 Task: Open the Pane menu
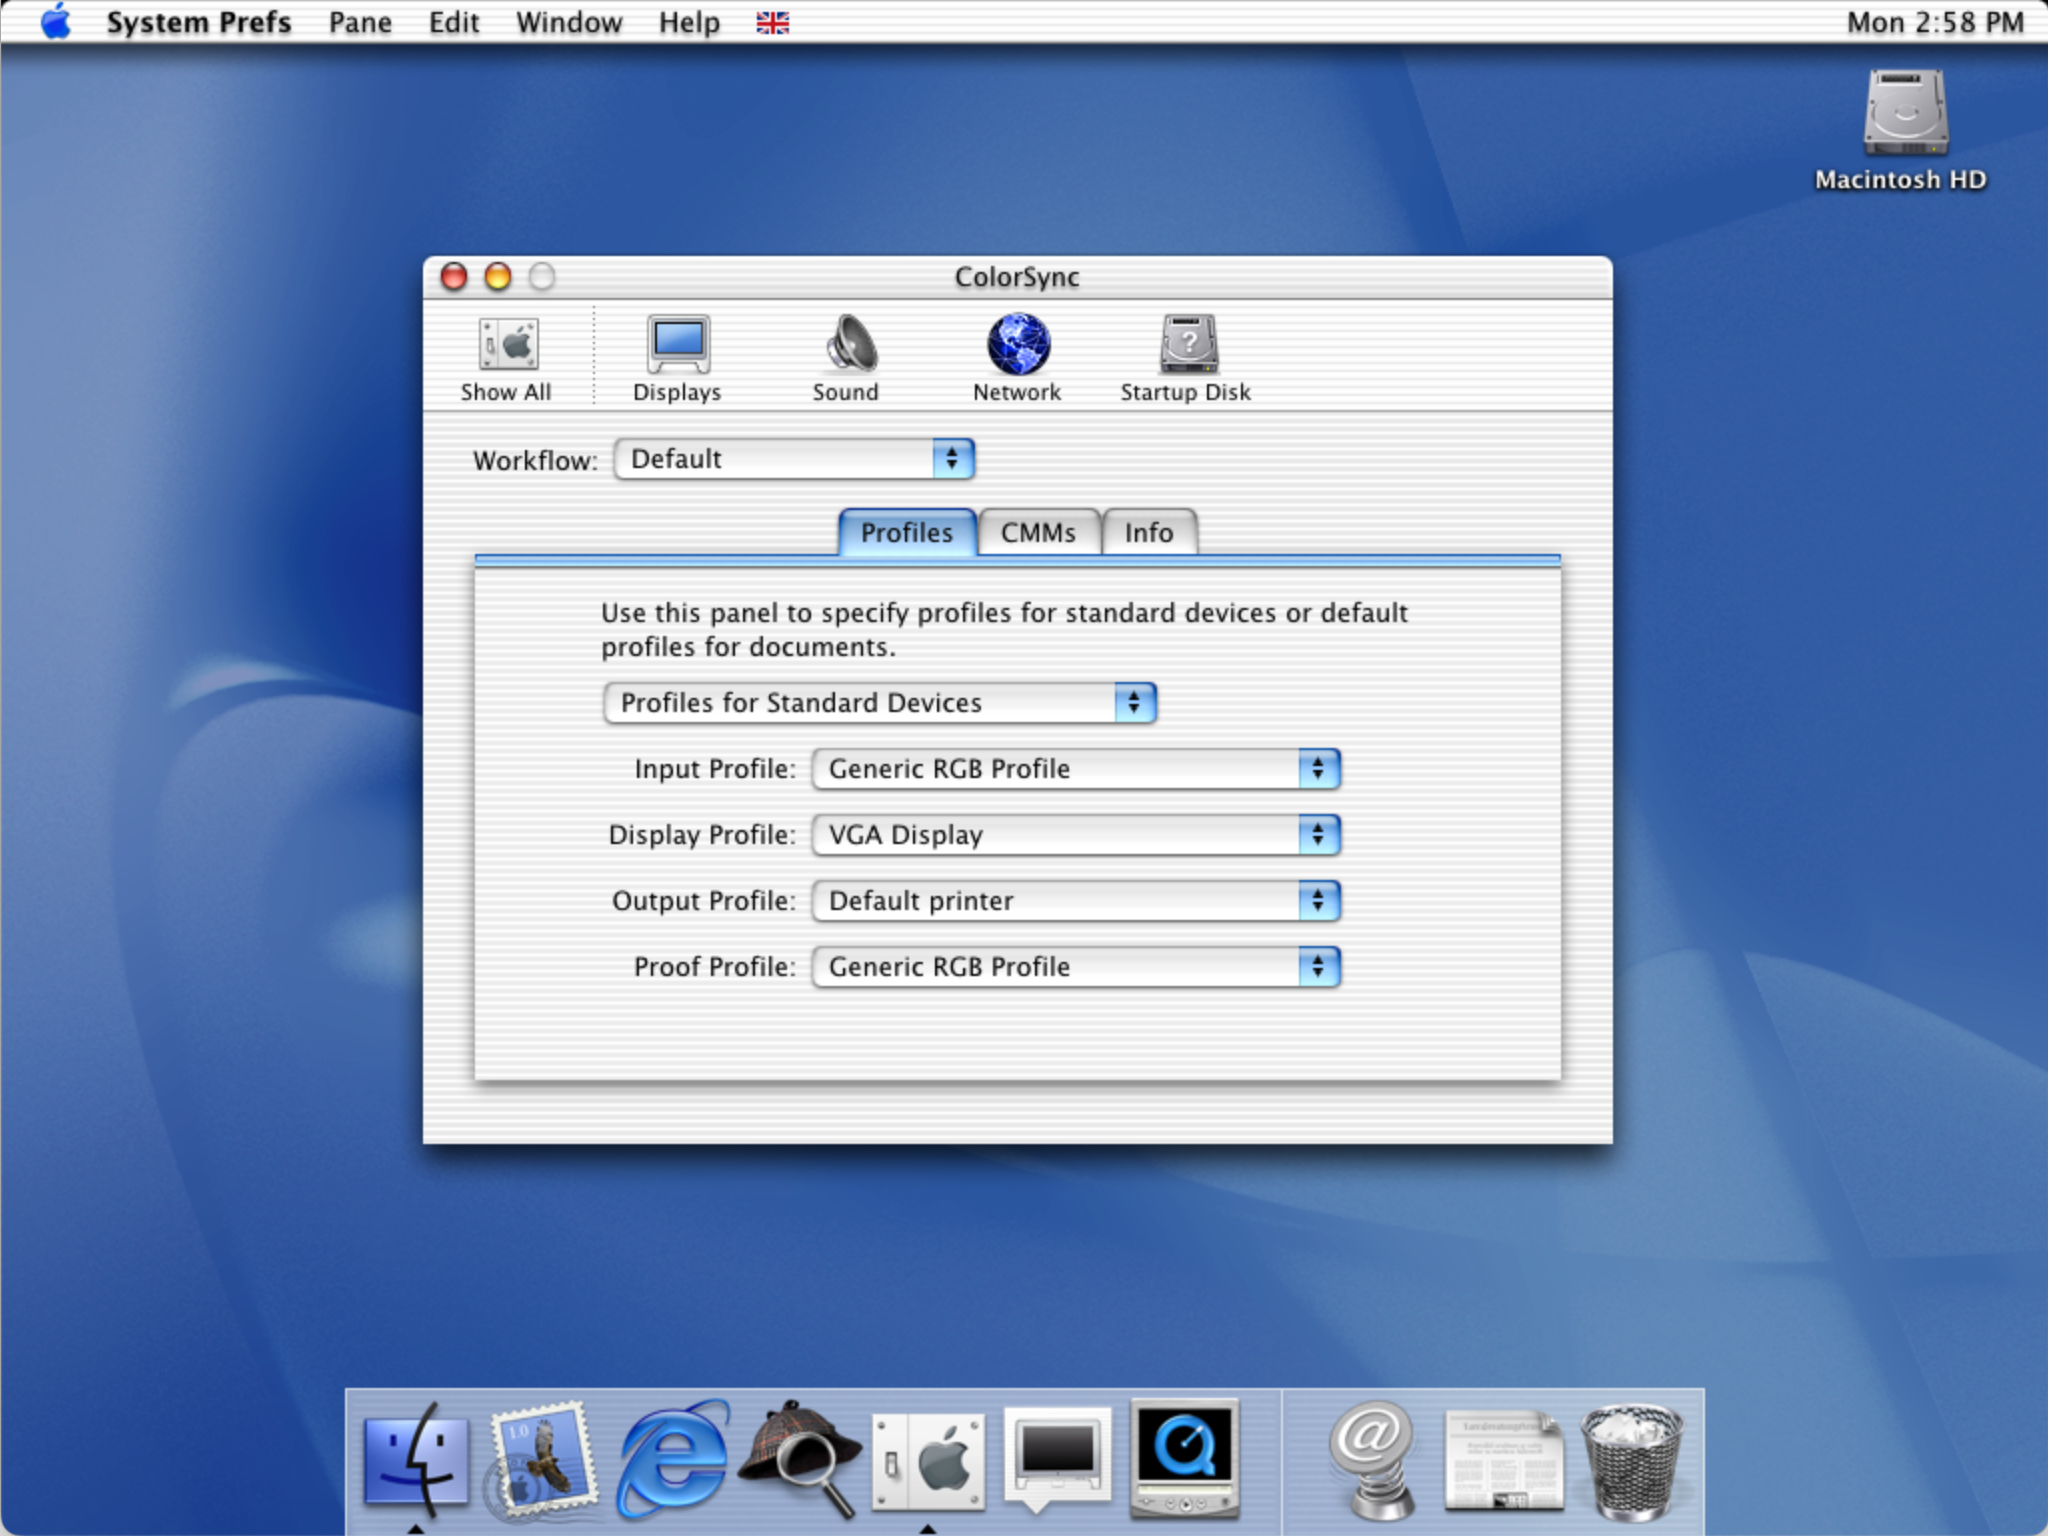click(x=360, y=22)
